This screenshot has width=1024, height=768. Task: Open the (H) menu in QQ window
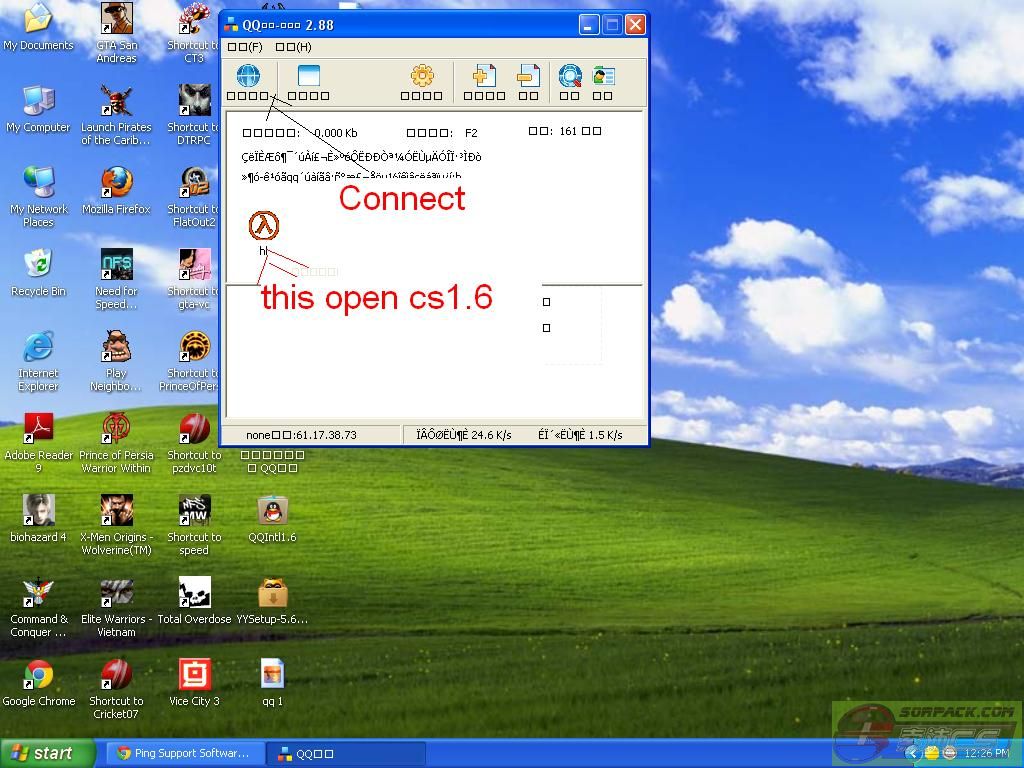point(294,47)
